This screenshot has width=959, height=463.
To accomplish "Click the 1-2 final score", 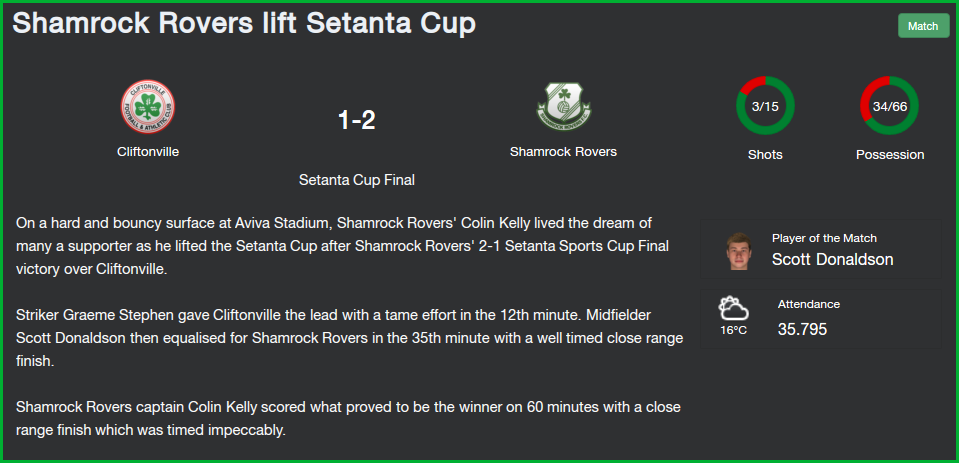I will tap(356, 121).
